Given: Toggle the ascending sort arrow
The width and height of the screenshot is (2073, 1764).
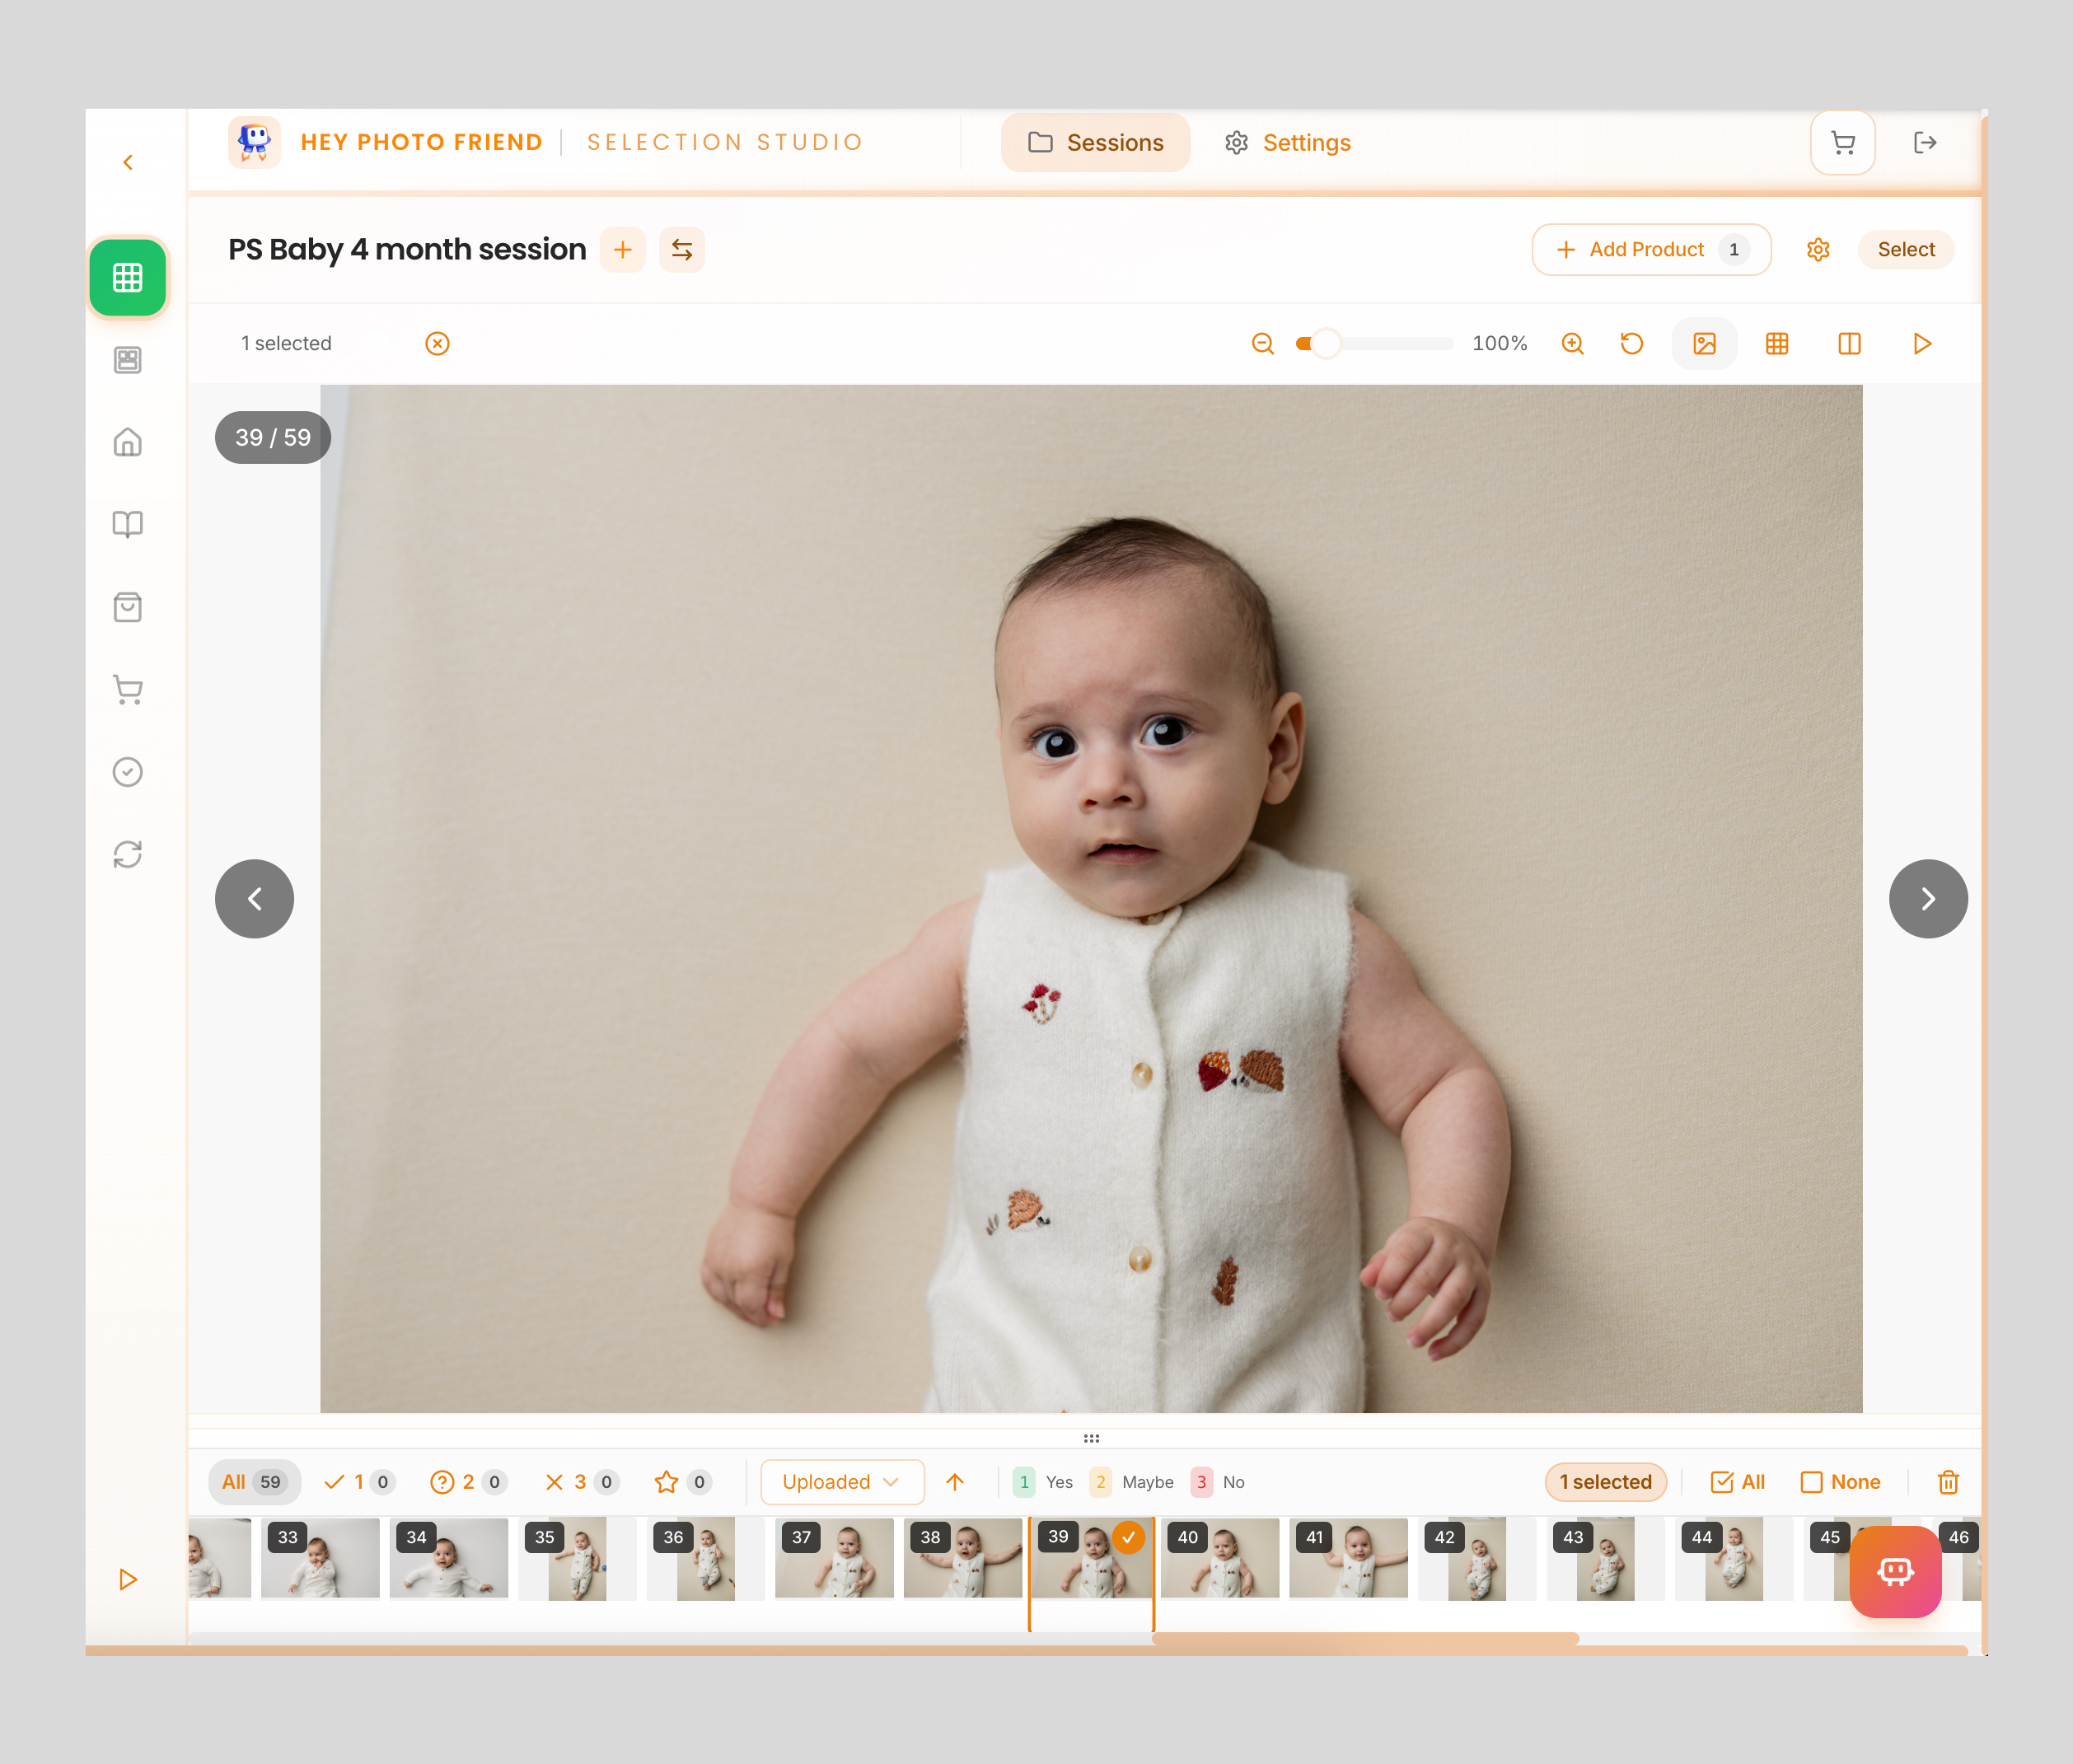Looking at the screenshot, I should pyautogui.click(x=955, y=1482).
